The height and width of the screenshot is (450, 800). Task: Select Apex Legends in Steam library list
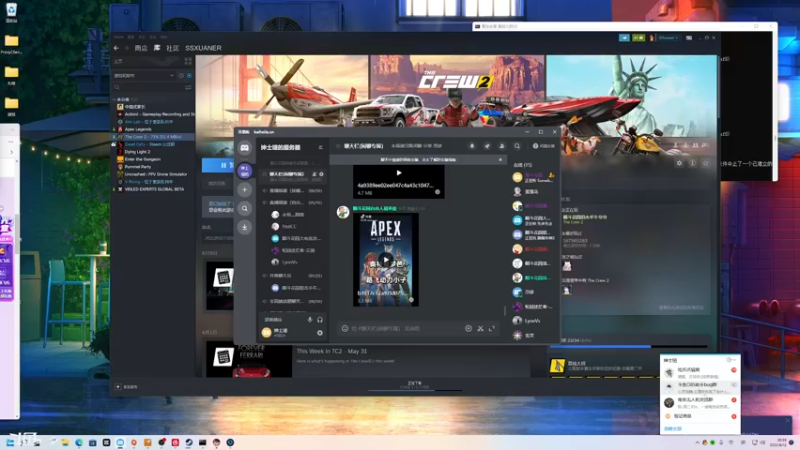point(138,129)
